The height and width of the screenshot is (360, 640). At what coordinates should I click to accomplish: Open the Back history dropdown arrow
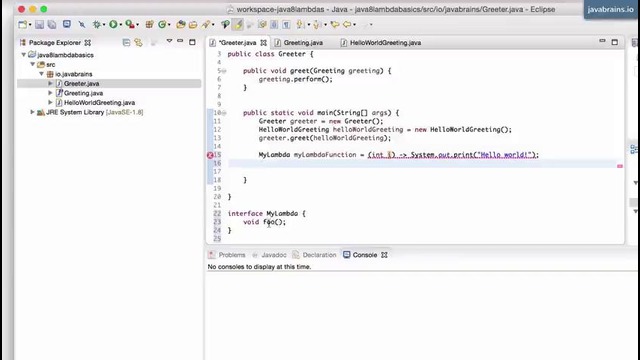pos(354,25)
